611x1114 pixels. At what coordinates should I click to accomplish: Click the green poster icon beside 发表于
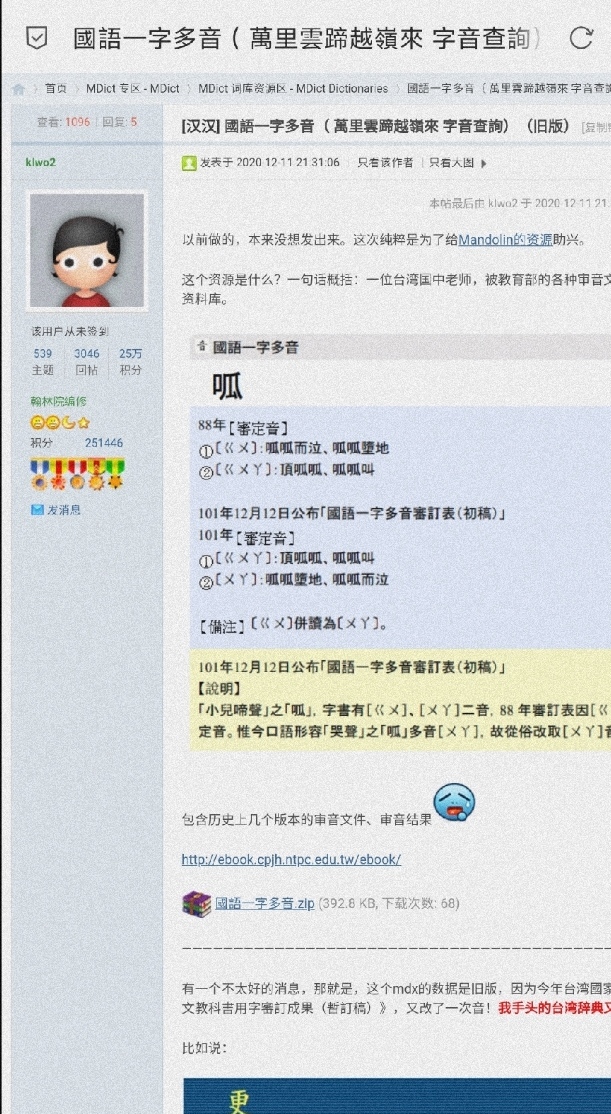click(x=189, y=163)
